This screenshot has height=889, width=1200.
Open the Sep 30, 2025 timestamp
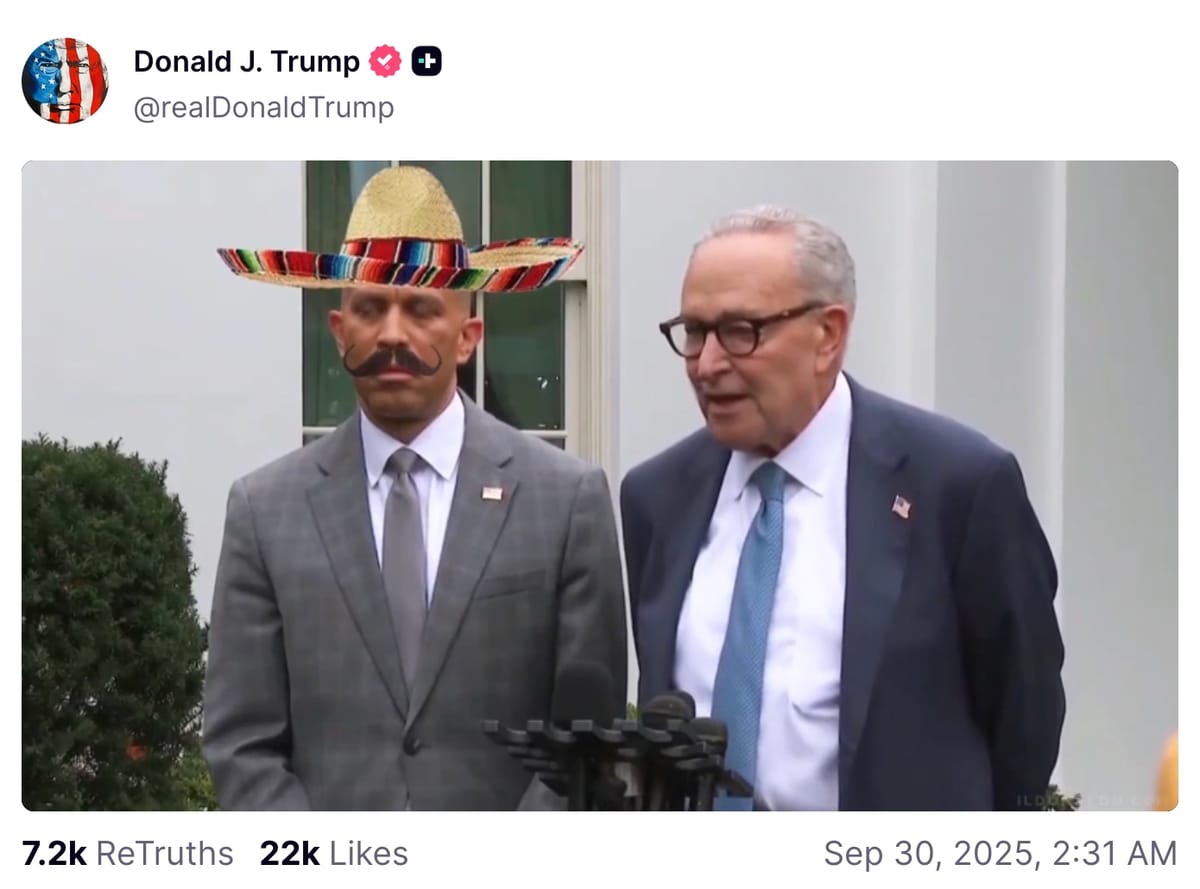point(999,853)
